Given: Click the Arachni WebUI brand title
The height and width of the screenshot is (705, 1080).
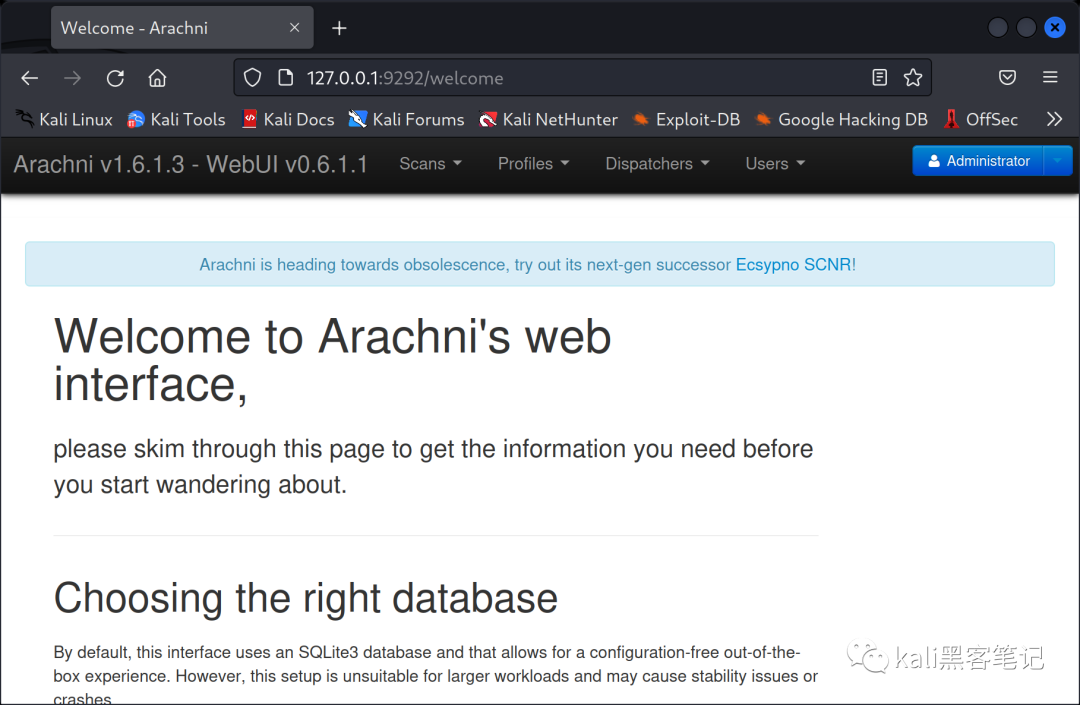Looking at the screenshot, I should 191,164.
